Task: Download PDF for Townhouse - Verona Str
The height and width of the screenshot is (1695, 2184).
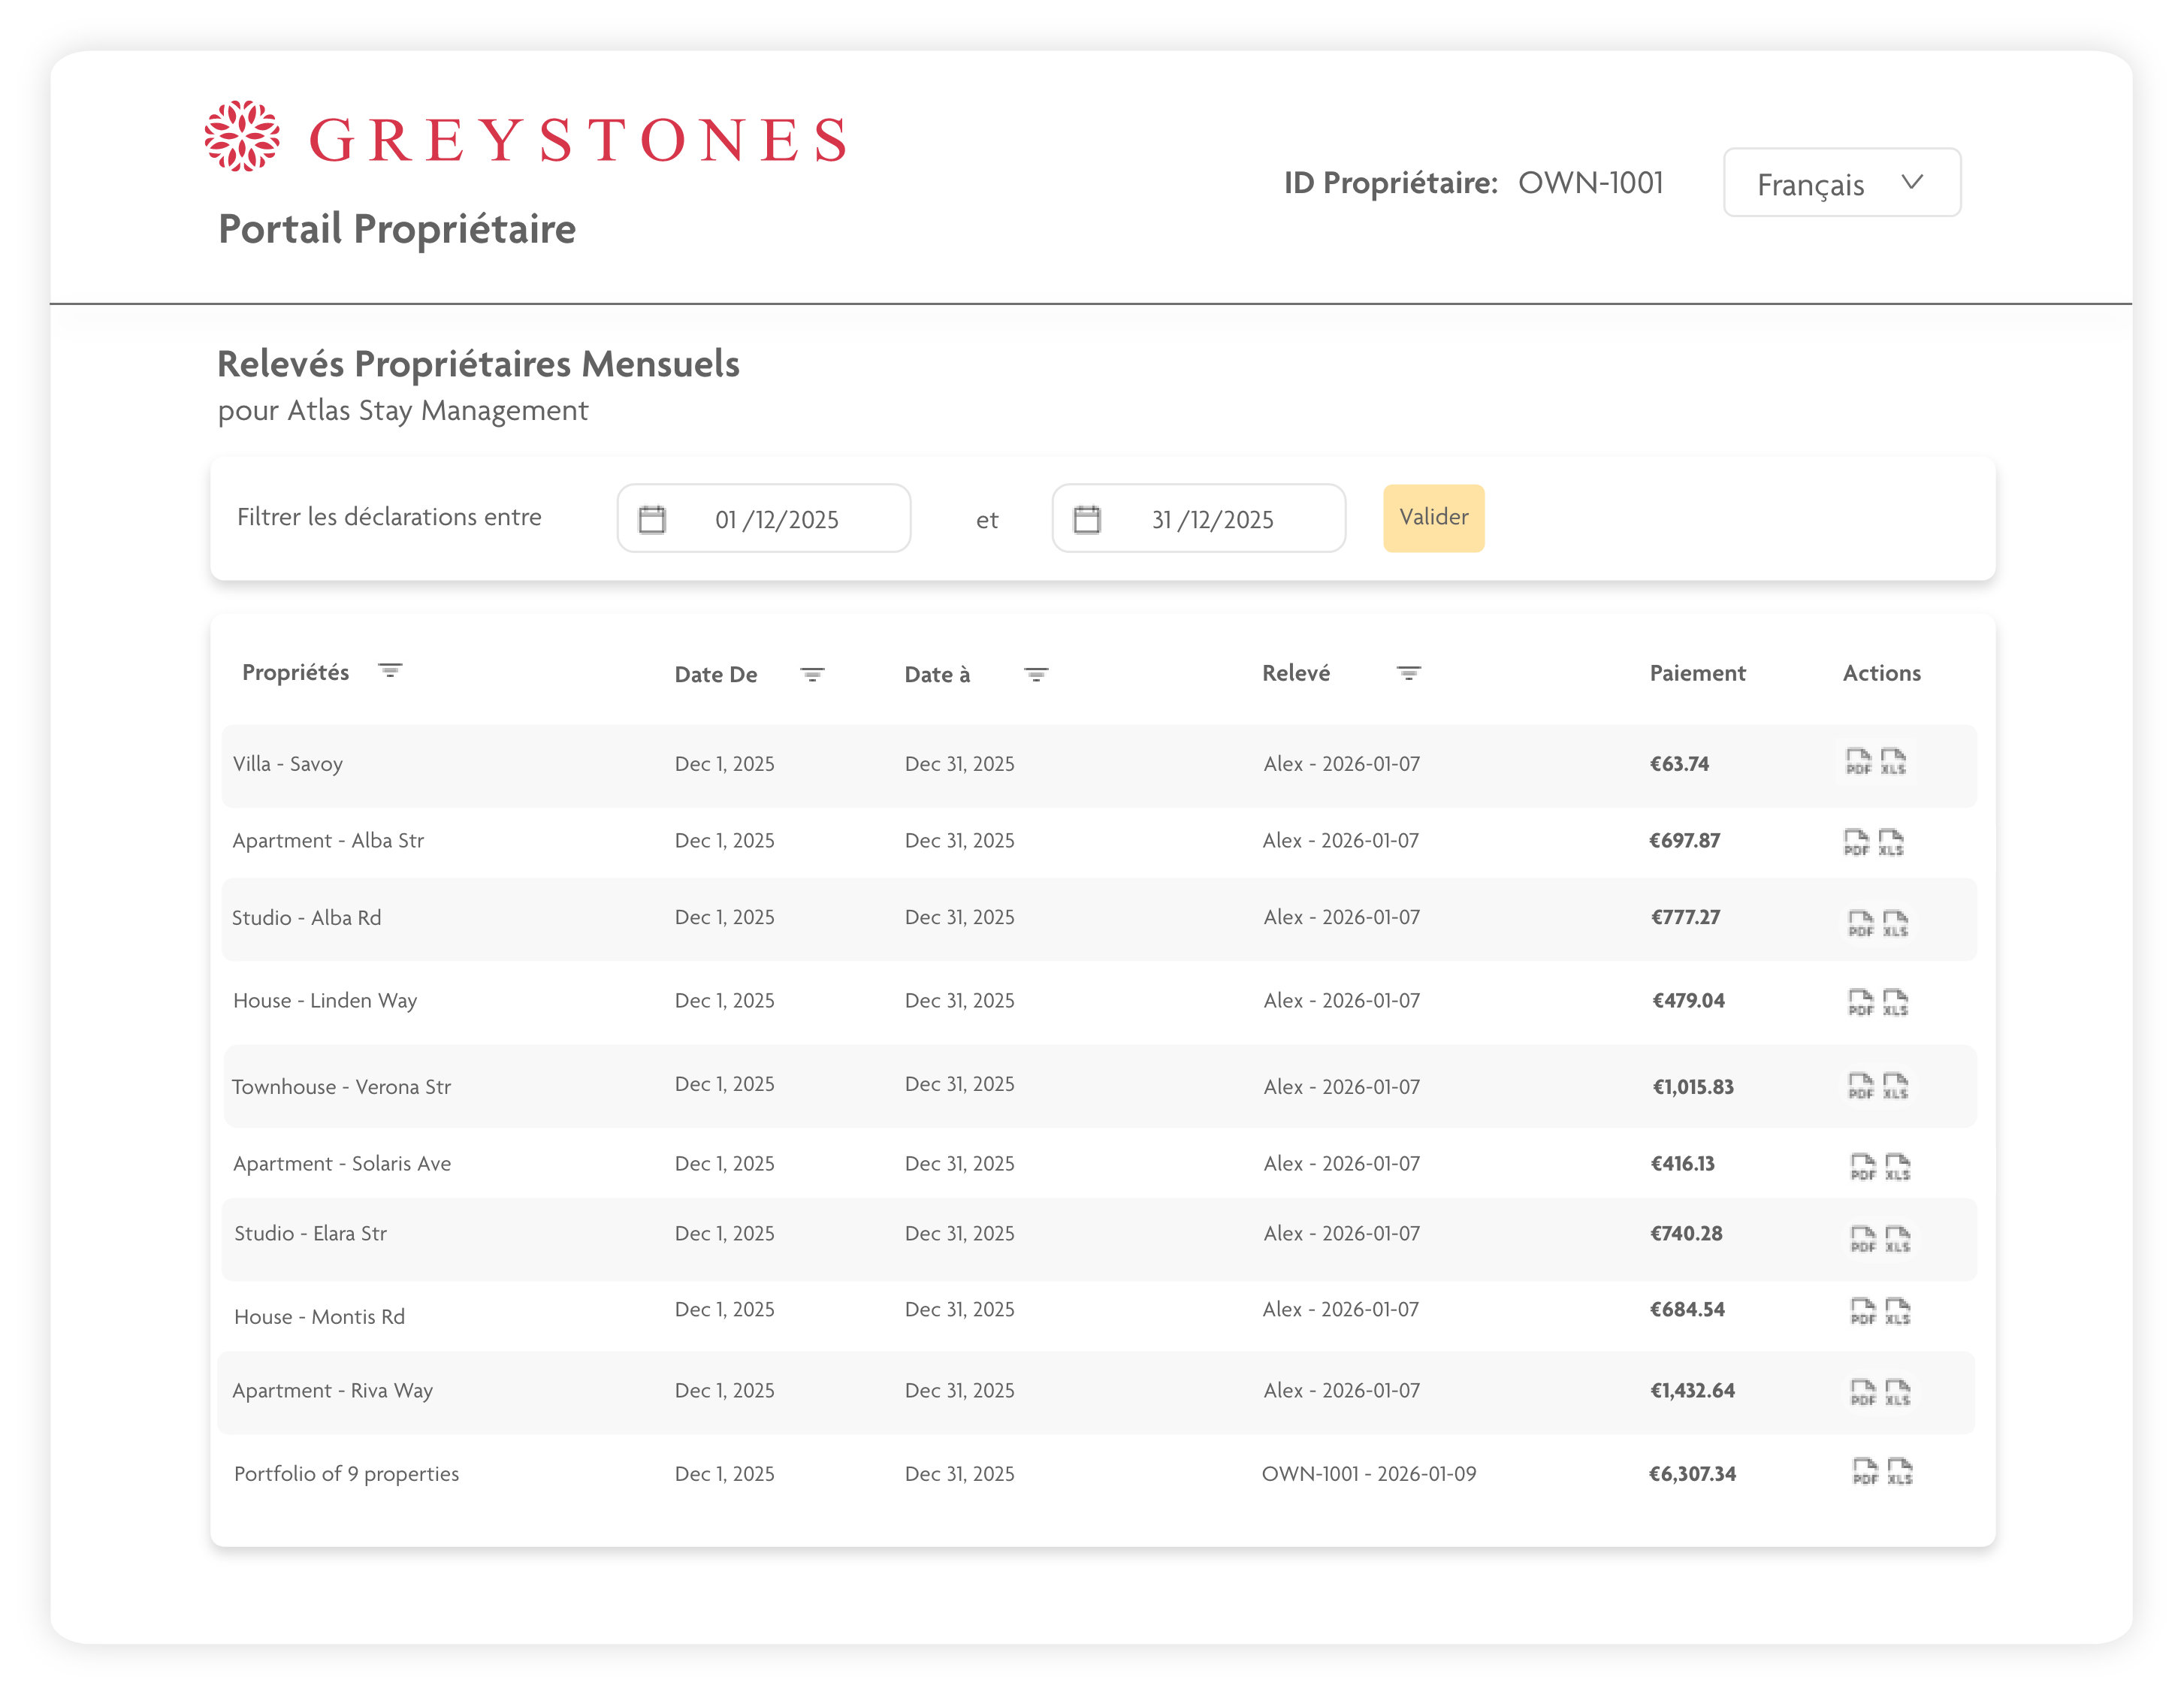Action: (1860, 1086)
